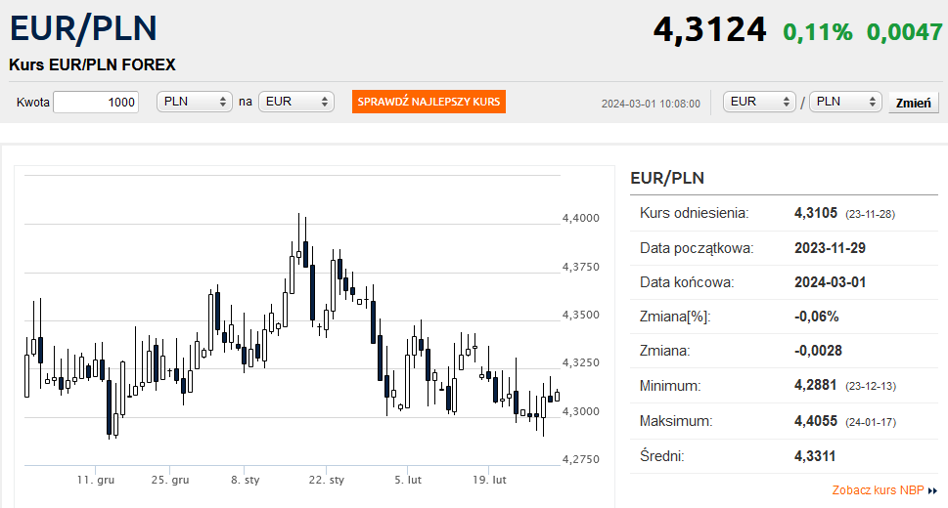
Task: Open the EUR base currency pair dropdown
Action: [759, 102]
